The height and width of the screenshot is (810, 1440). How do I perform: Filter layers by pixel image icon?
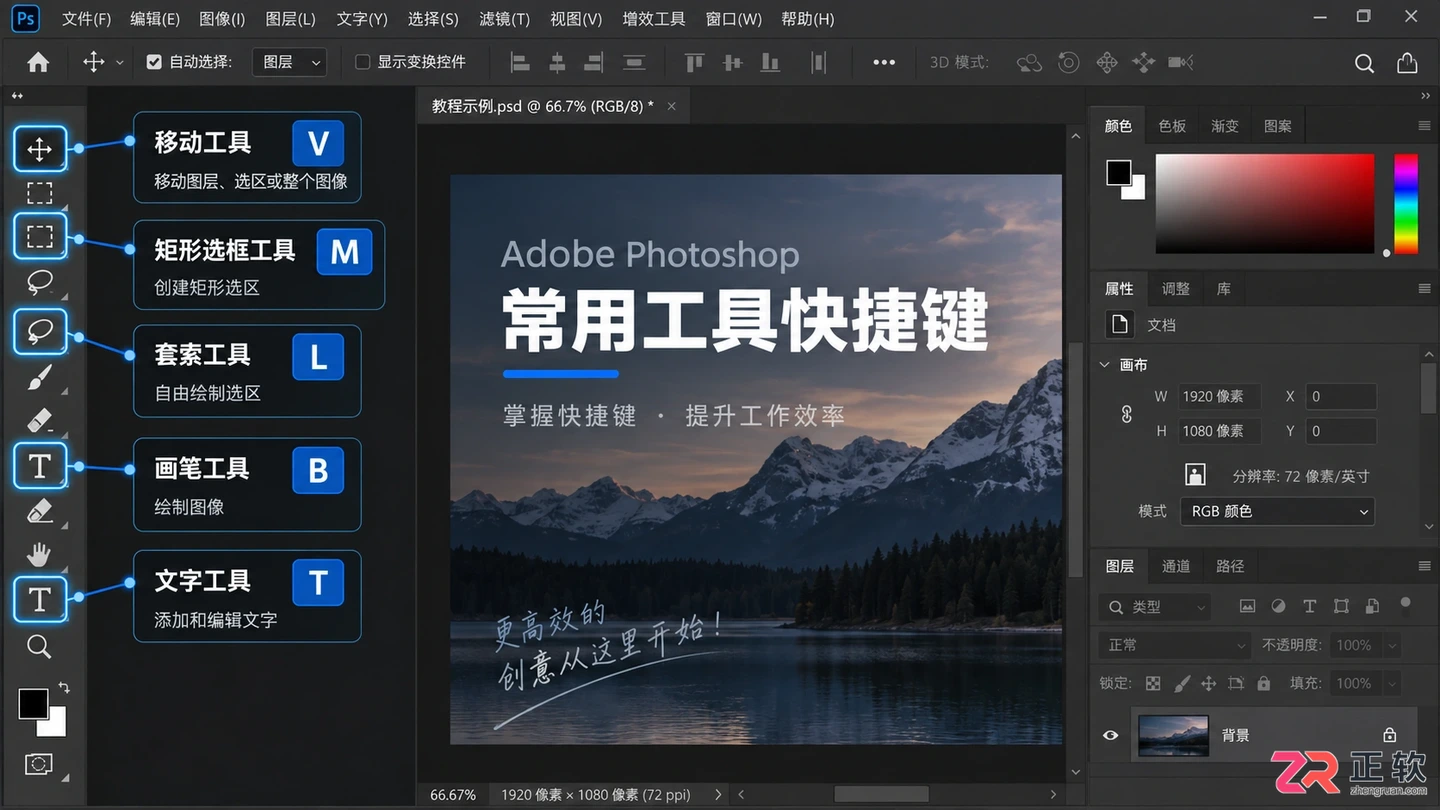[1247, 606]
